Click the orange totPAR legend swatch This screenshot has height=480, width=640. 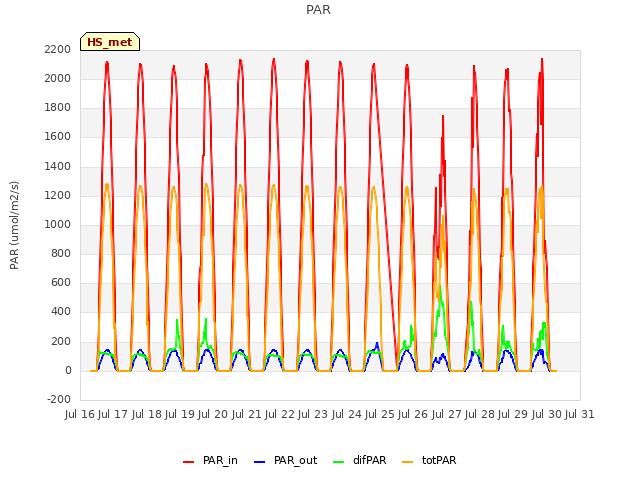407,462
